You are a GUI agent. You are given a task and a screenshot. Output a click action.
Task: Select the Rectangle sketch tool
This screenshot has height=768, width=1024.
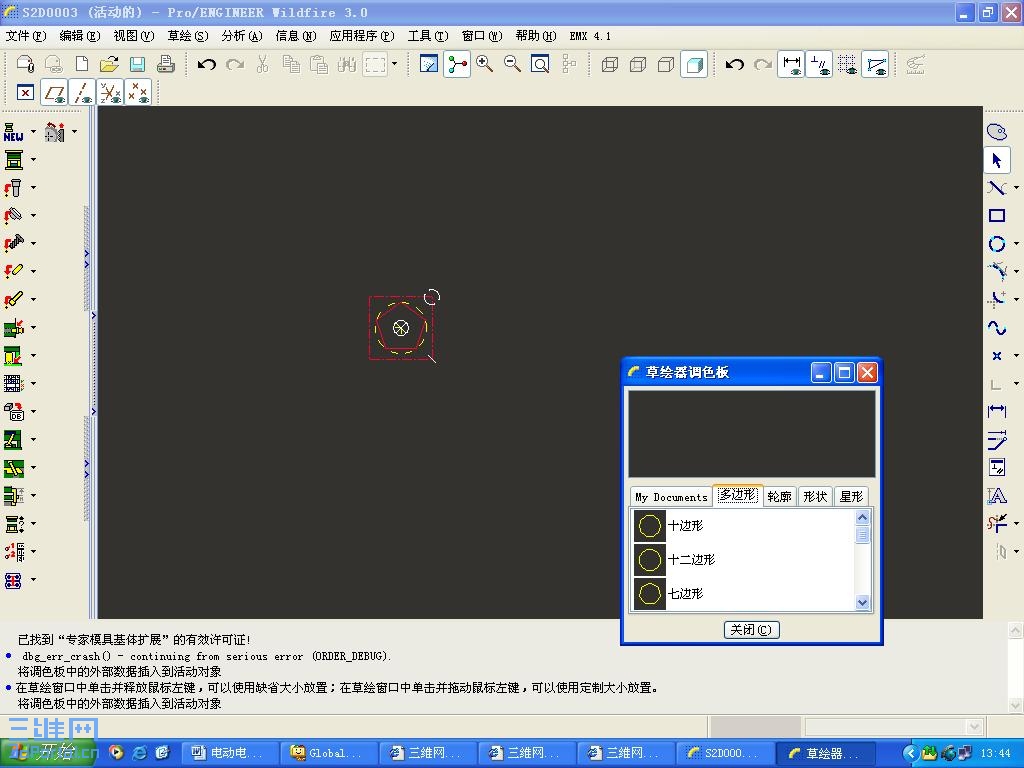(997, 216)
